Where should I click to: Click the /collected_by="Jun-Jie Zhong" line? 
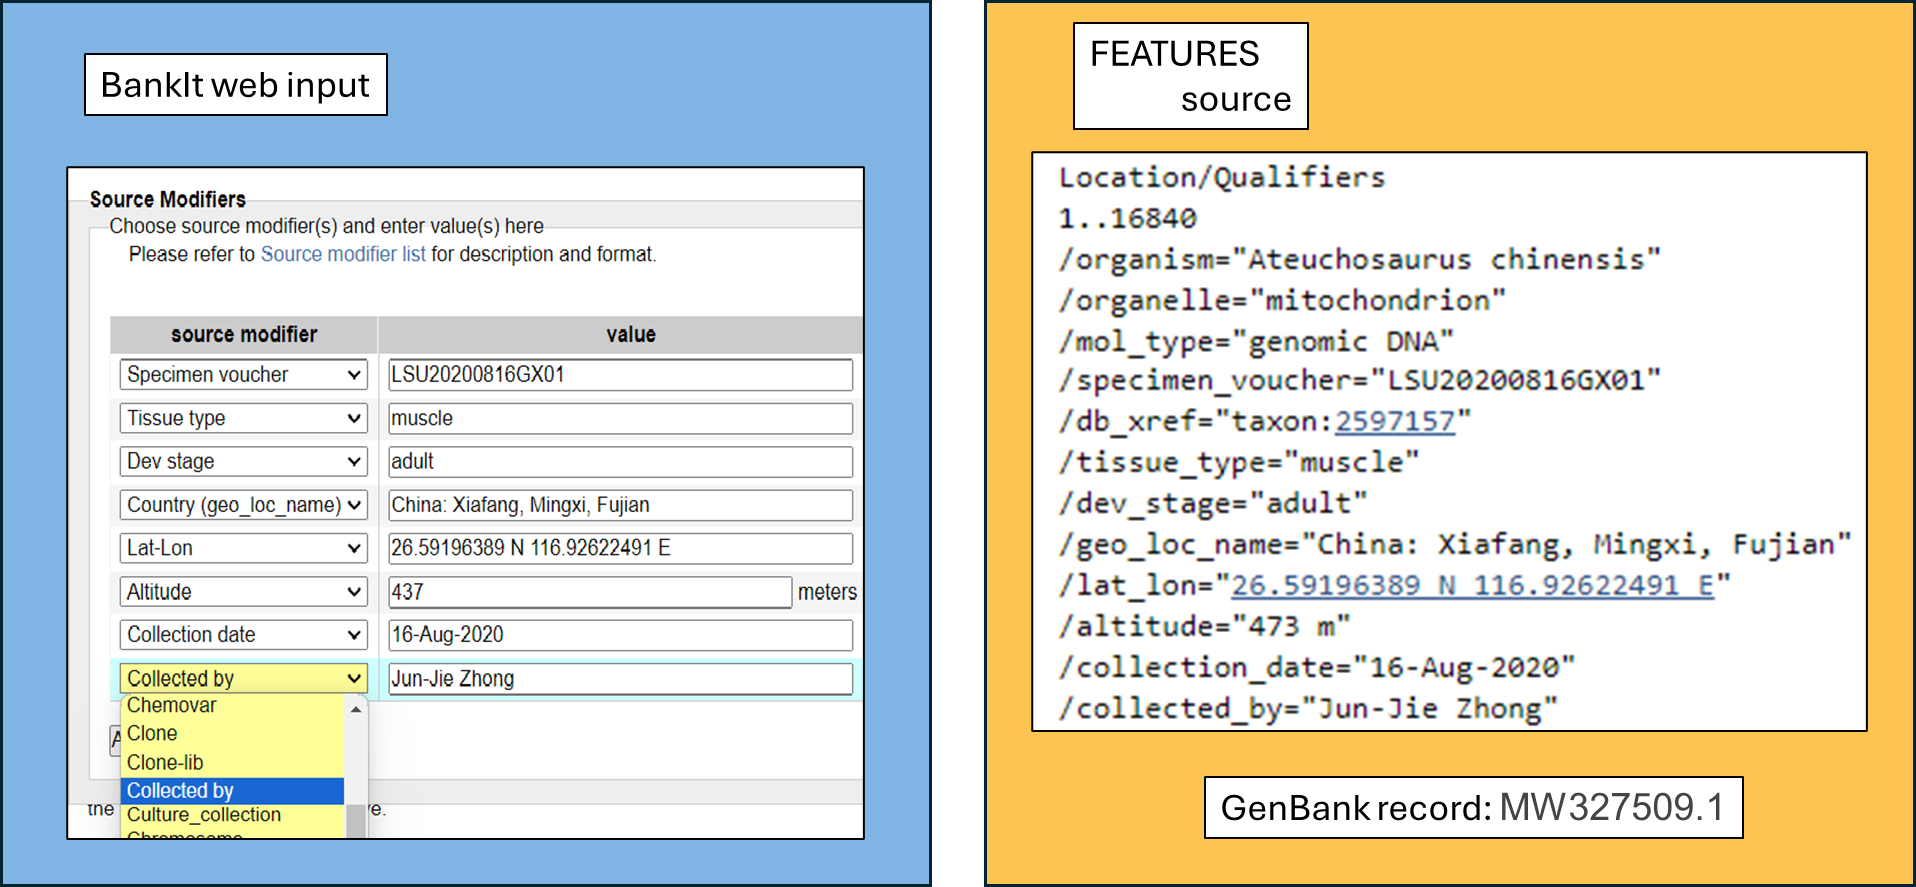[1308, 708]
